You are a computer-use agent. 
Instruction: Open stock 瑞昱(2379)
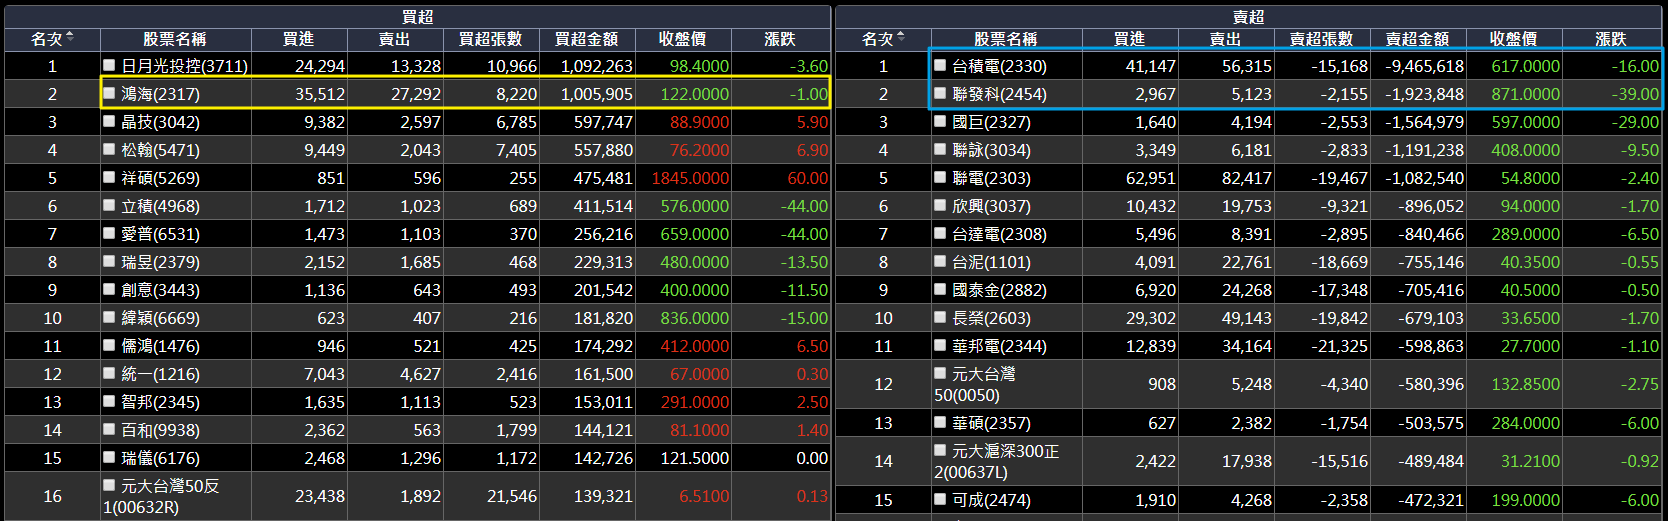(160, 262)
